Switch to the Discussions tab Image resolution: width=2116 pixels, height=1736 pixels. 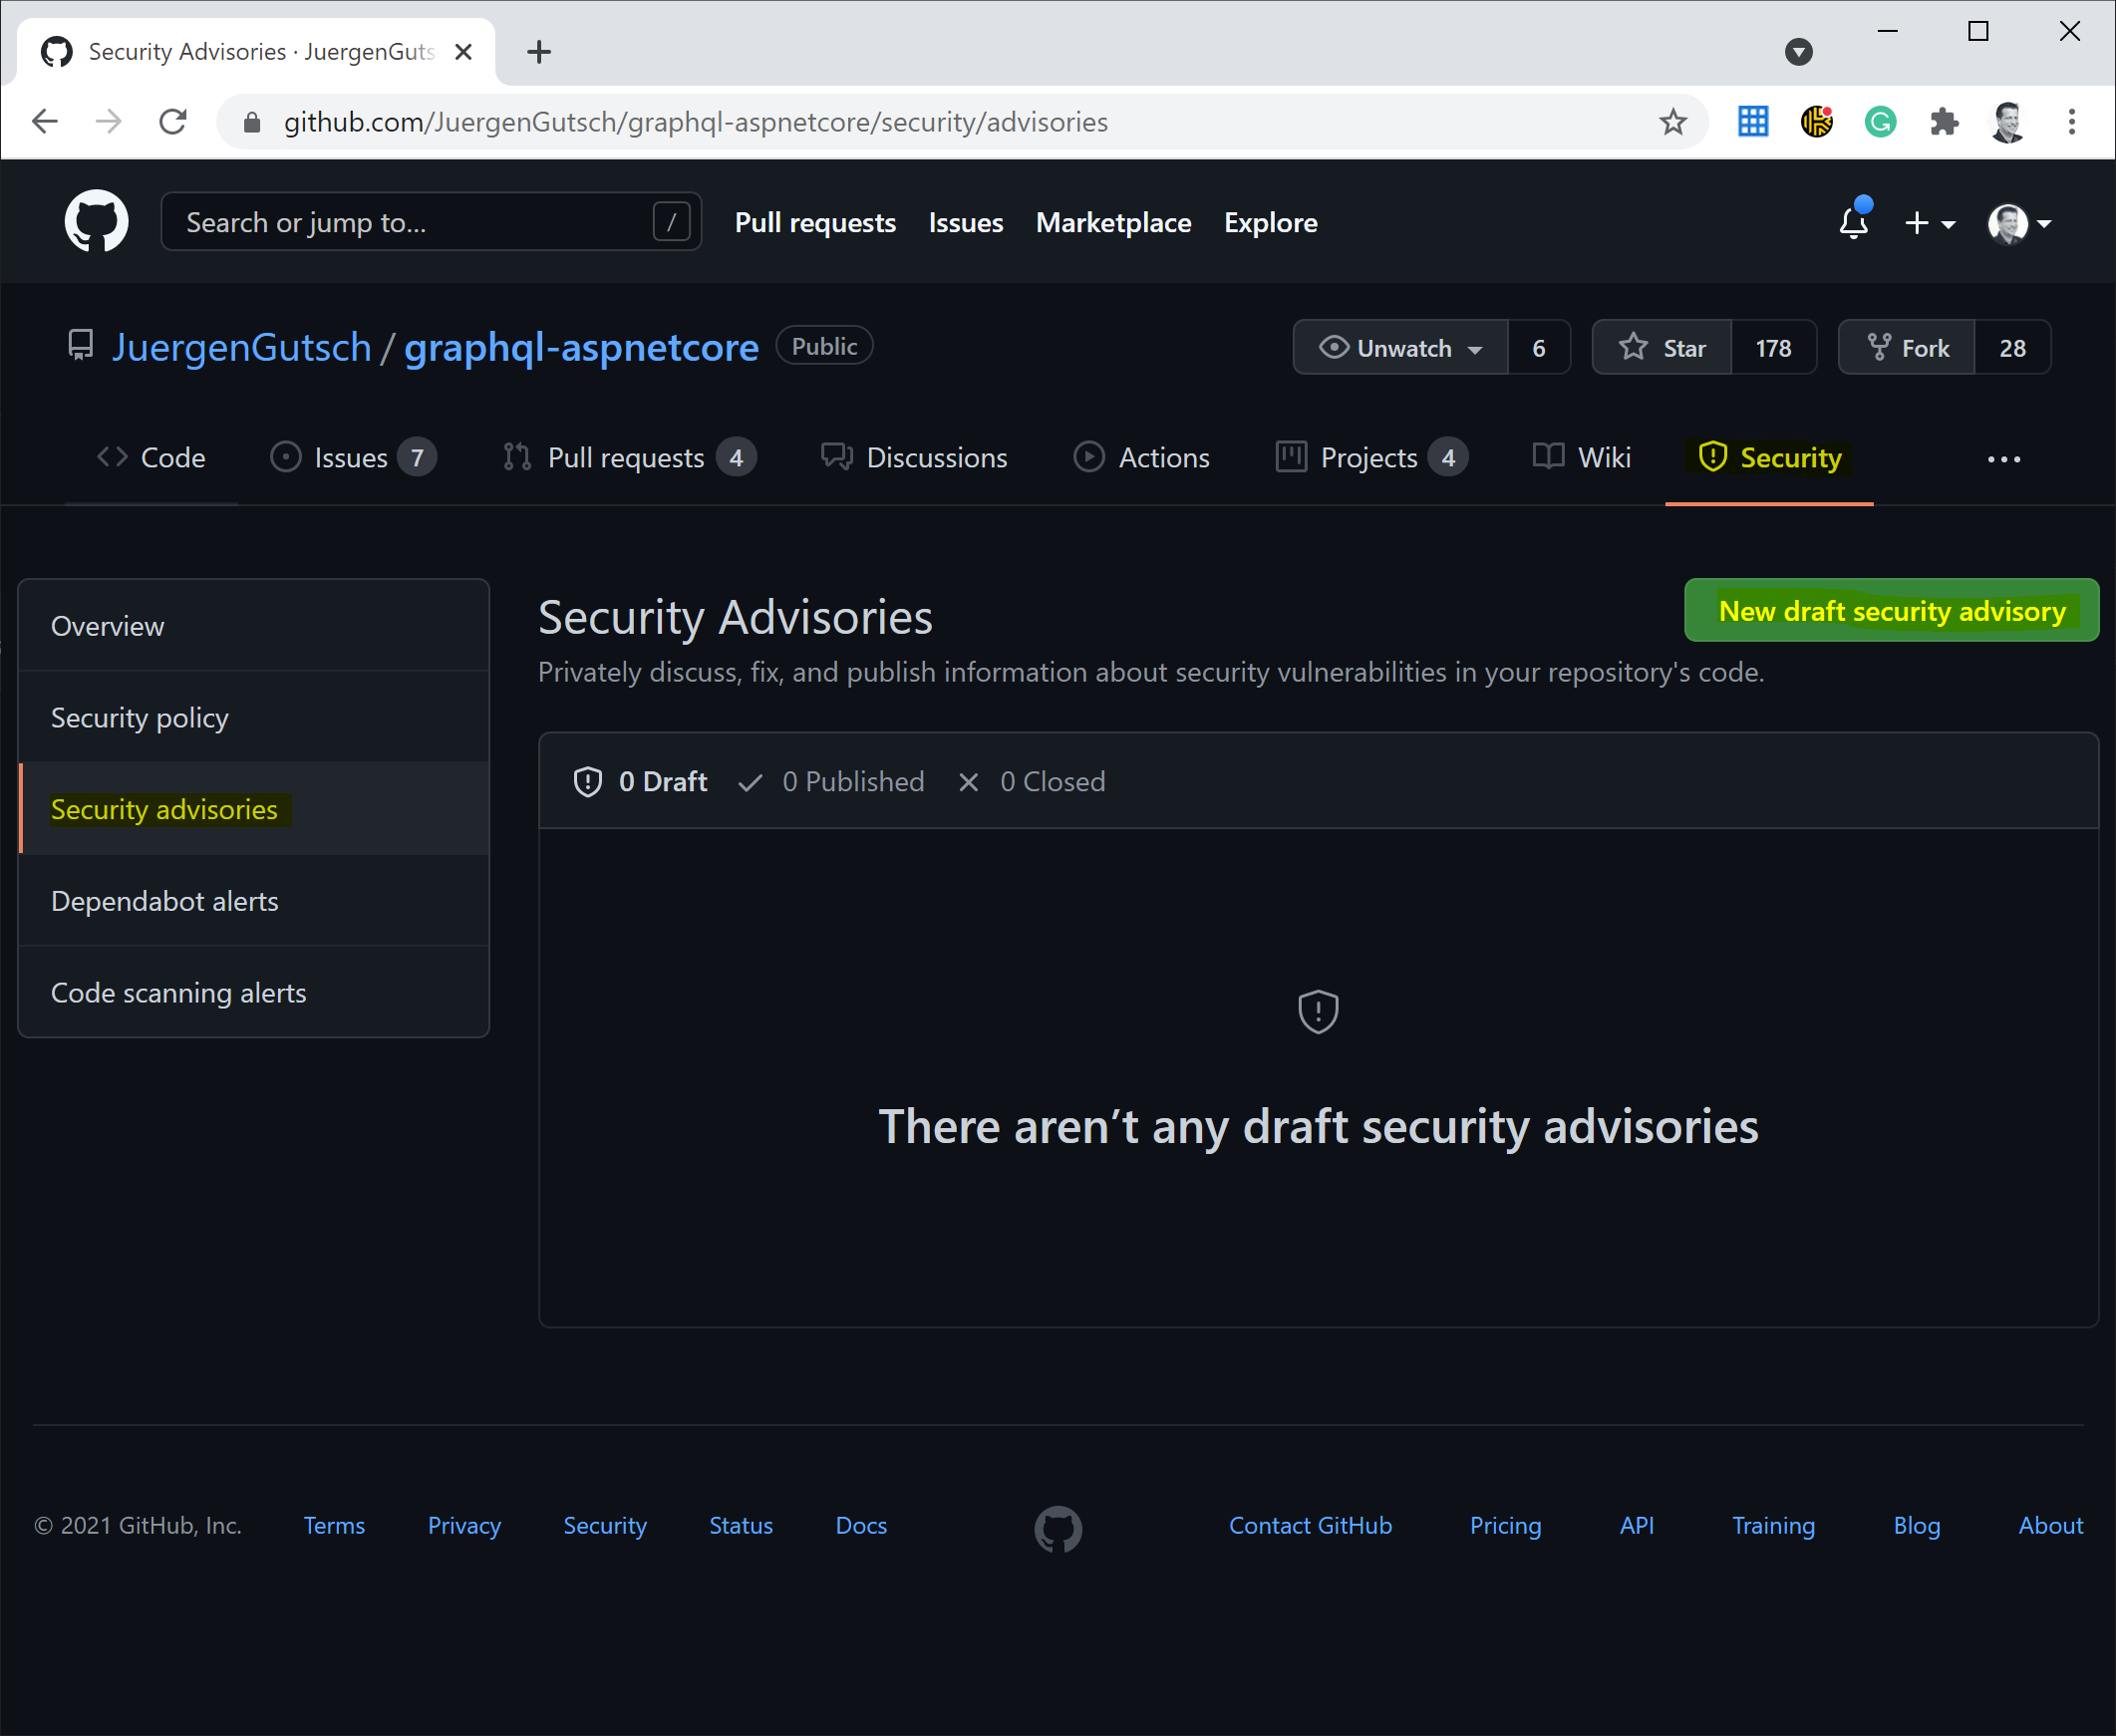(x=914, y=458)
